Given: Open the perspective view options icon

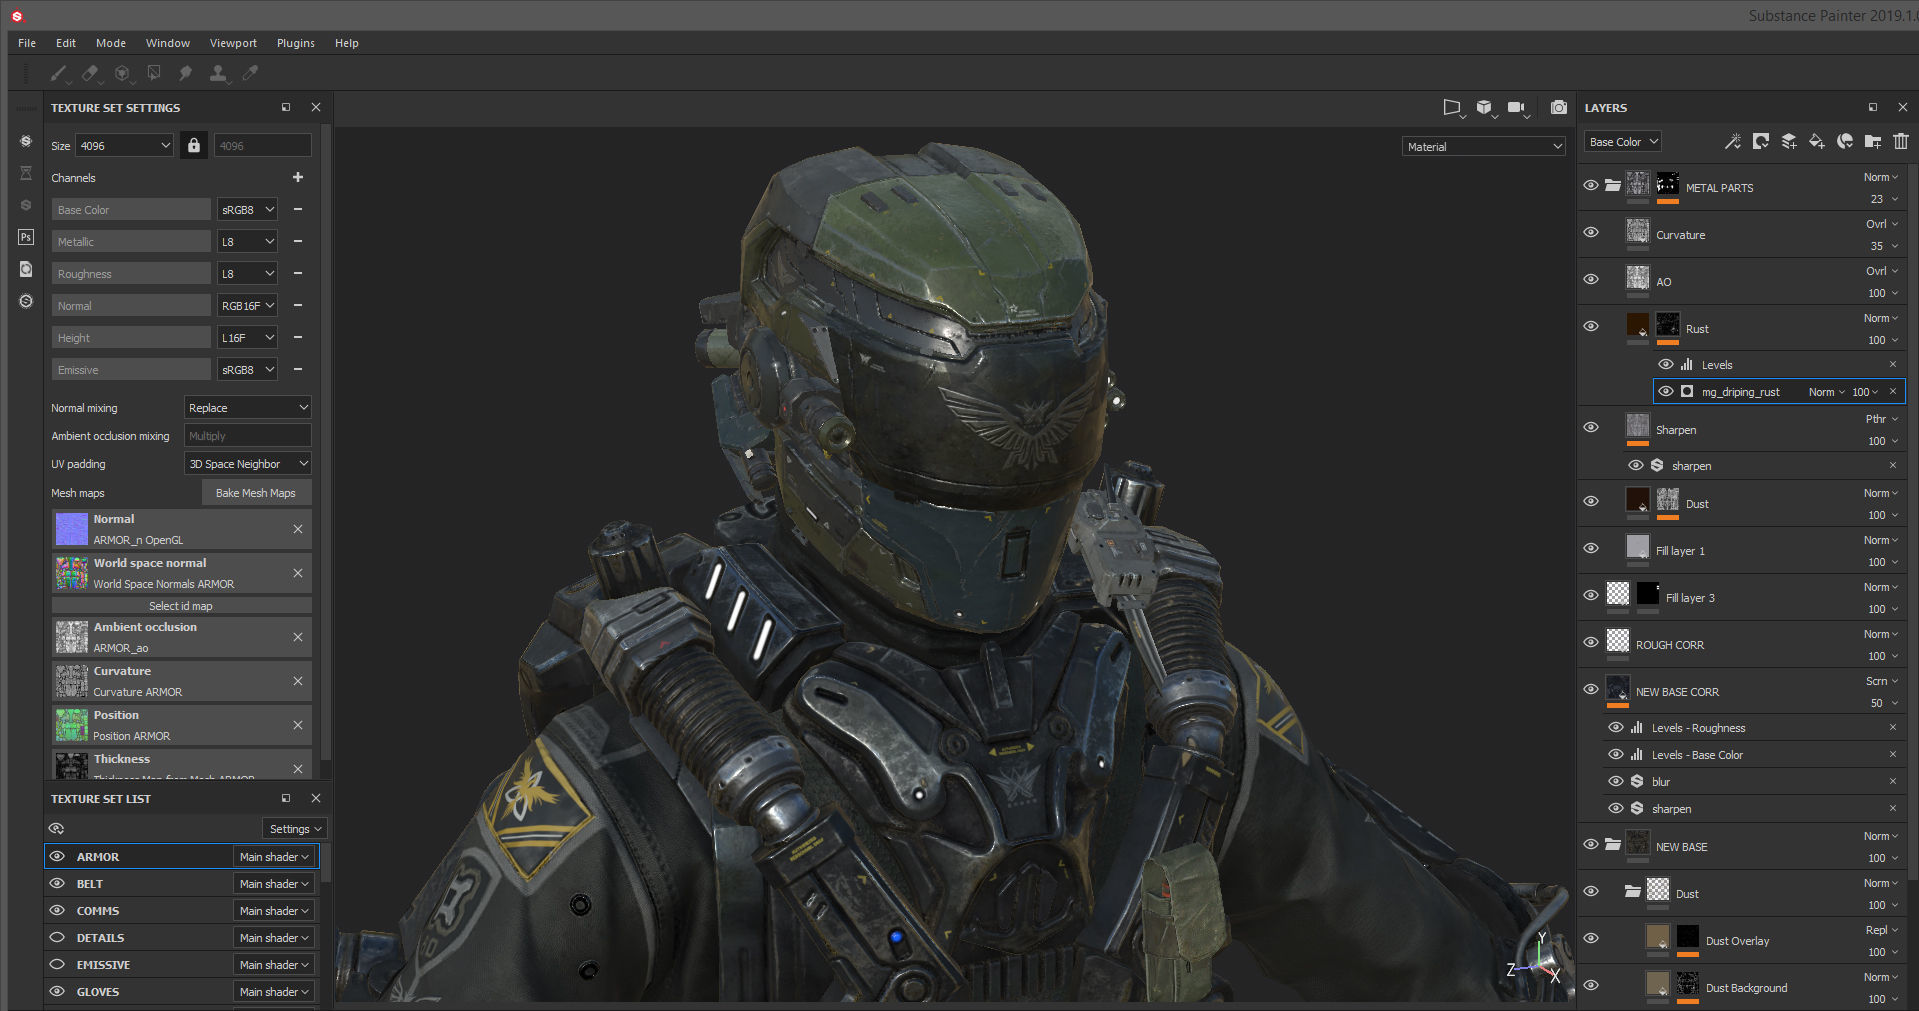Looking at the screenshot, I should [1453, 108].
